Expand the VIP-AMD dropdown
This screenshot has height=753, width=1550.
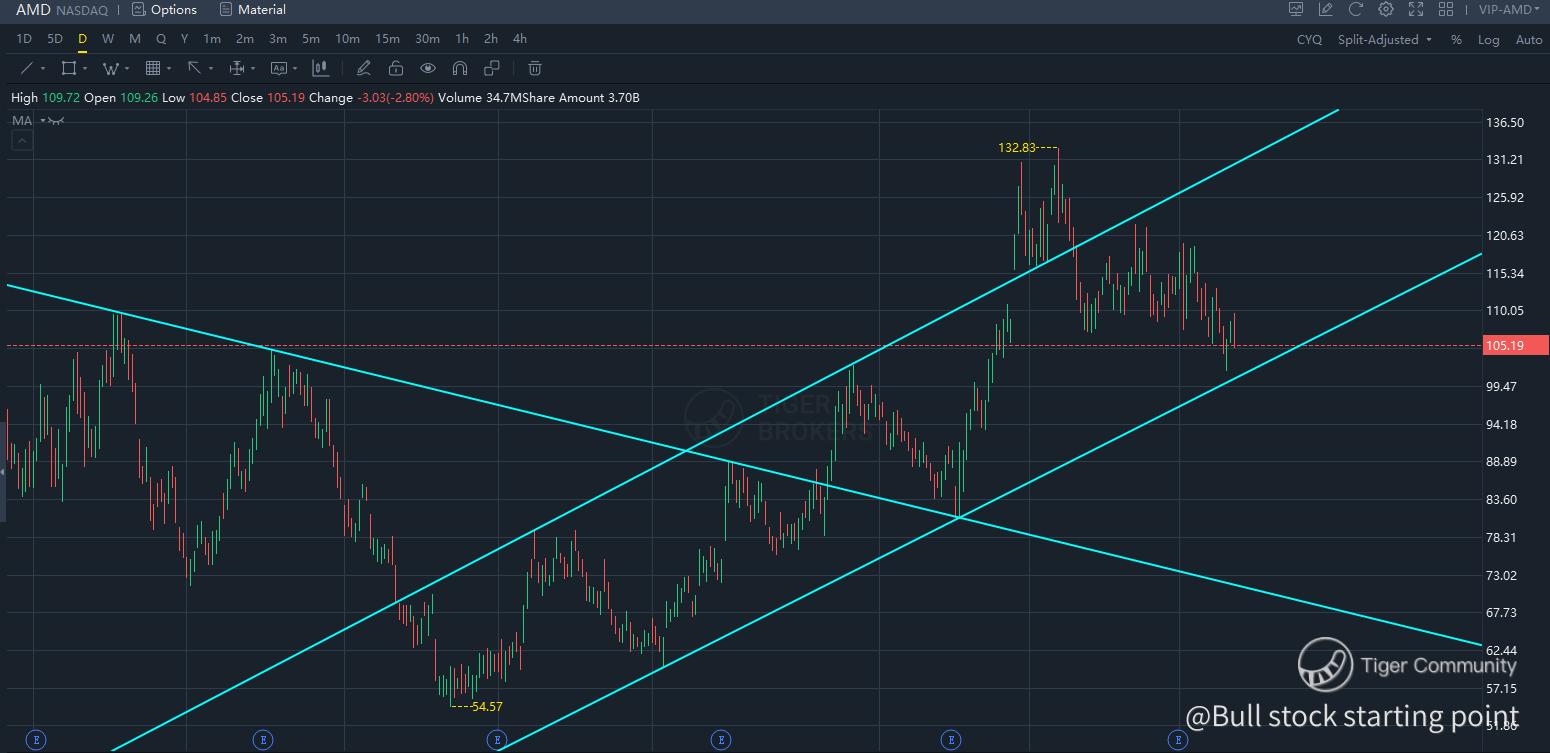(x=1509, y=10)
